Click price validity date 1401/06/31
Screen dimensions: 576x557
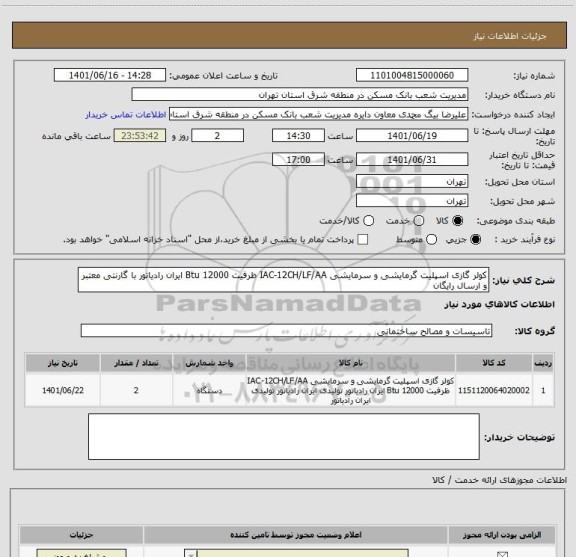click(x=412, y=159)
